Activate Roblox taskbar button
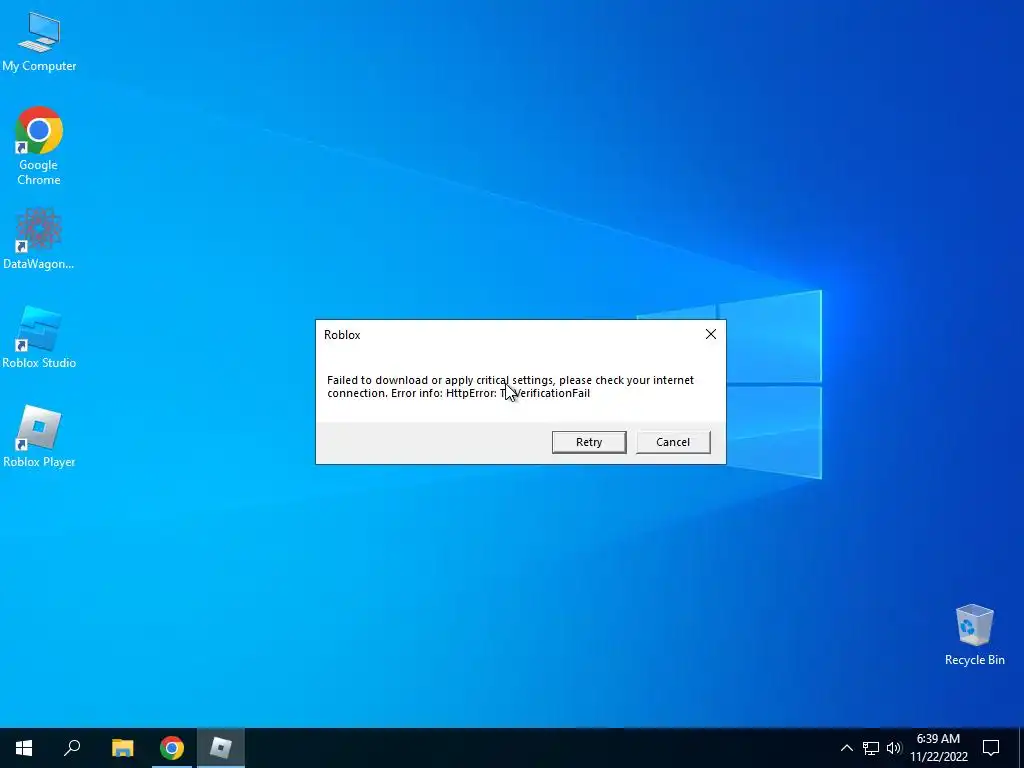1024x768 pixels. 221,748
